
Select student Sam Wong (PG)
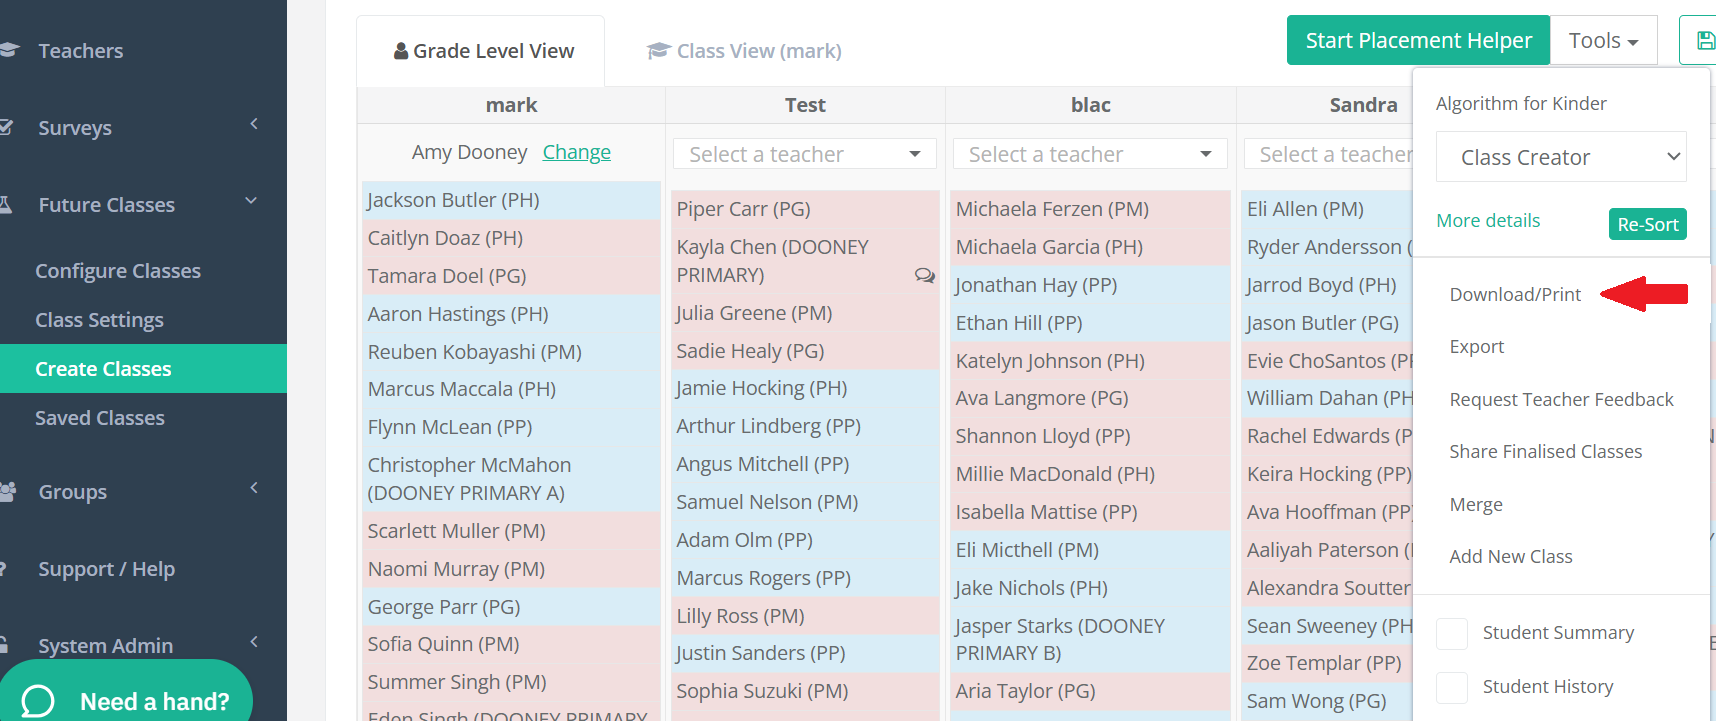tap(1327, 701)
